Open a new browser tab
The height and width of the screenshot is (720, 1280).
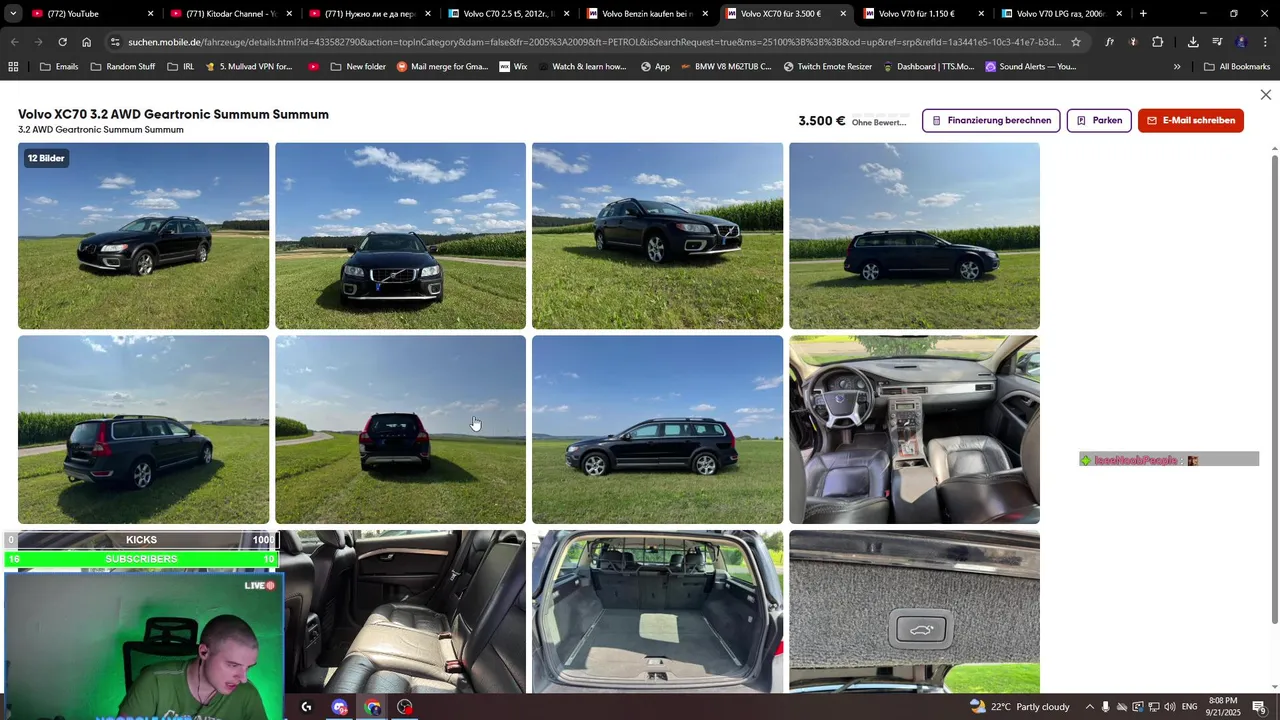coord(1143,14)
